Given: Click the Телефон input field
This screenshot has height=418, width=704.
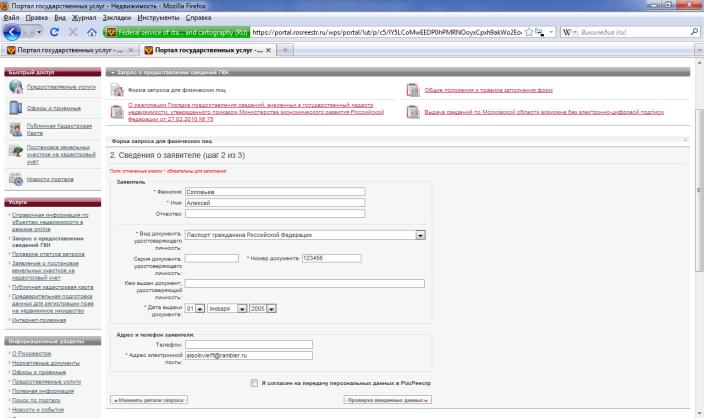Looking at the screenshot, I should tap(249, 344).
